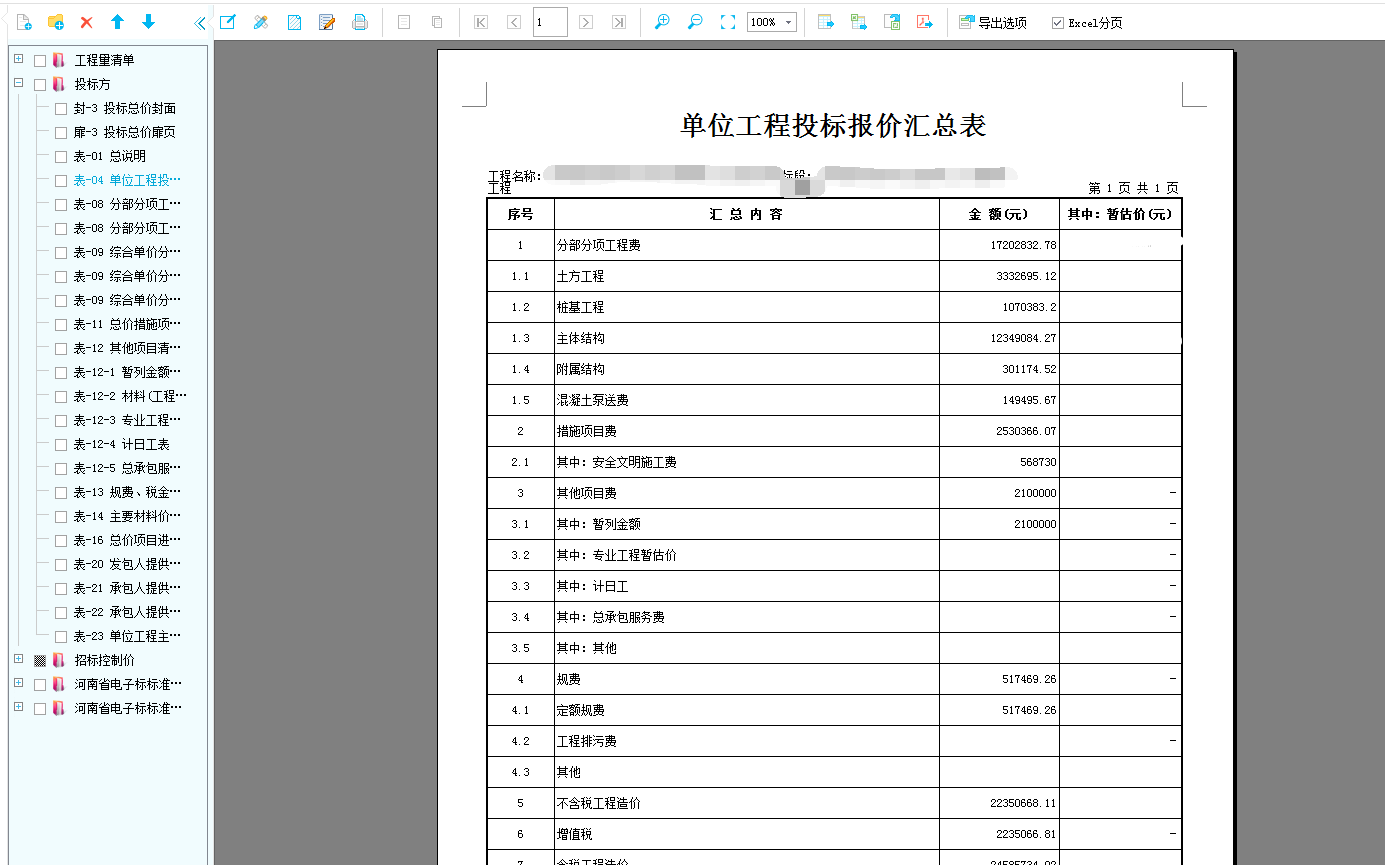The width and height of the screenshot is (1385, 865).
Task: Select the single page view icon
Action: [x=404, y=22]
